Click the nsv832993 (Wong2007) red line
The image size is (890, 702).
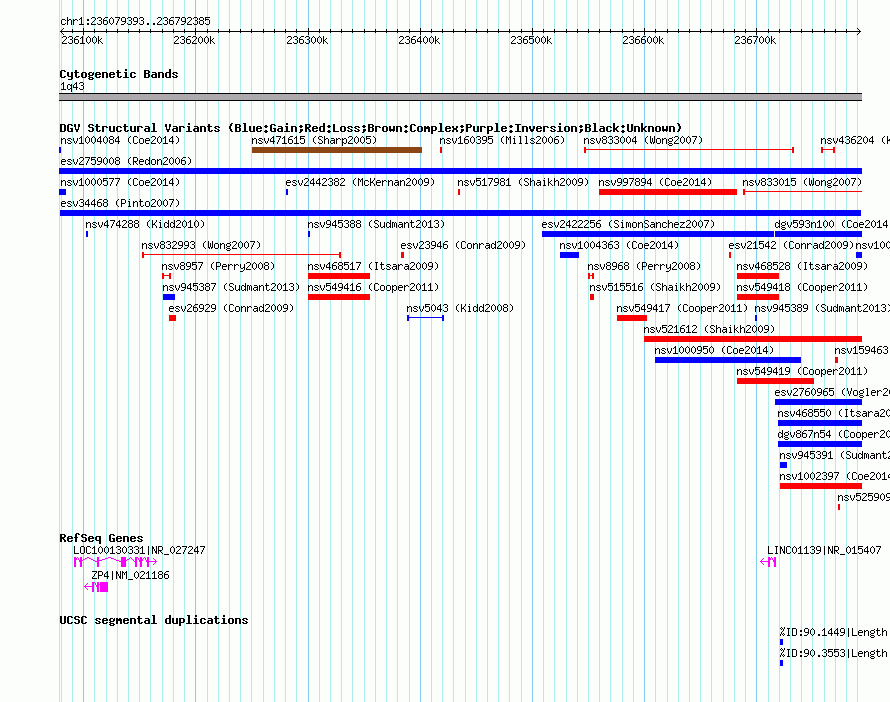(x=241, y=255)
